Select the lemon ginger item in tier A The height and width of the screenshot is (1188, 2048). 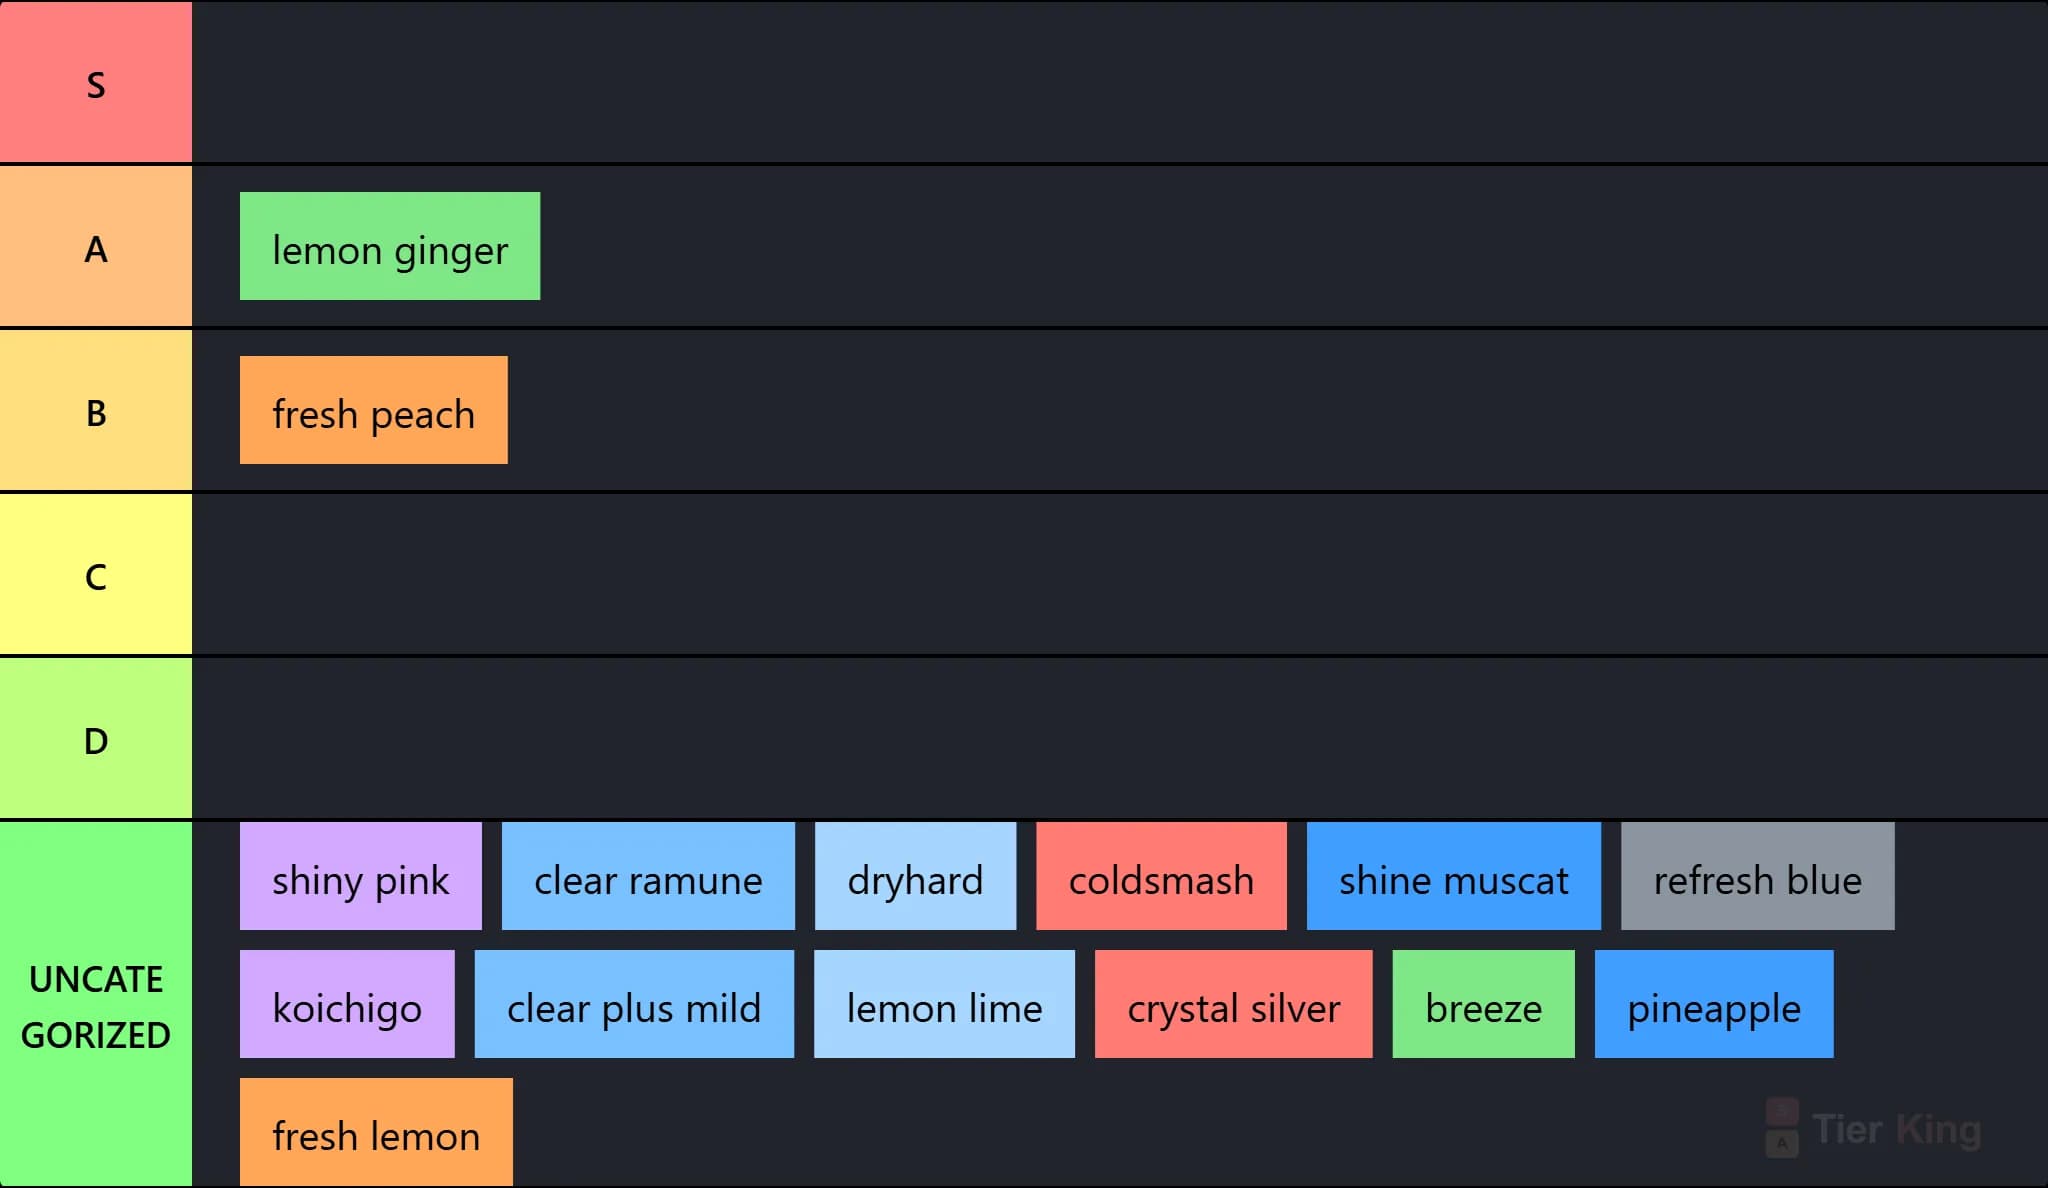(390, 246)
